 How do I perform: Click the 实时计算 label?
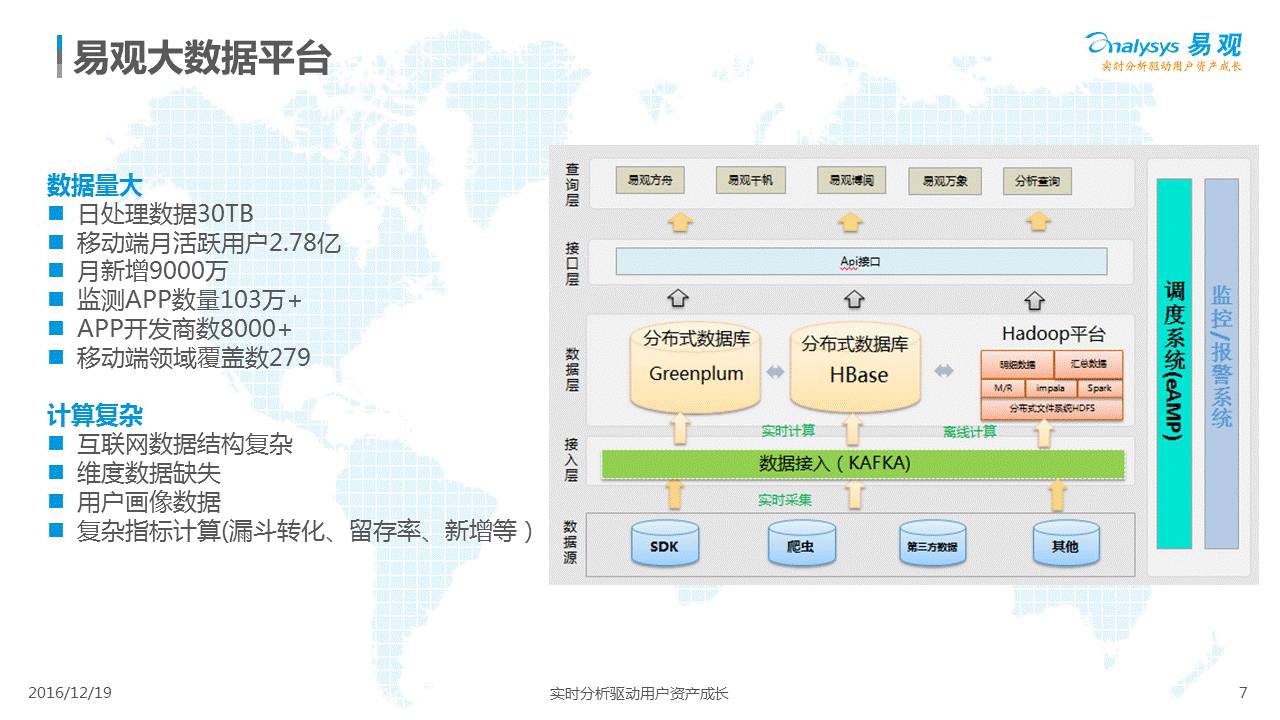788,431
